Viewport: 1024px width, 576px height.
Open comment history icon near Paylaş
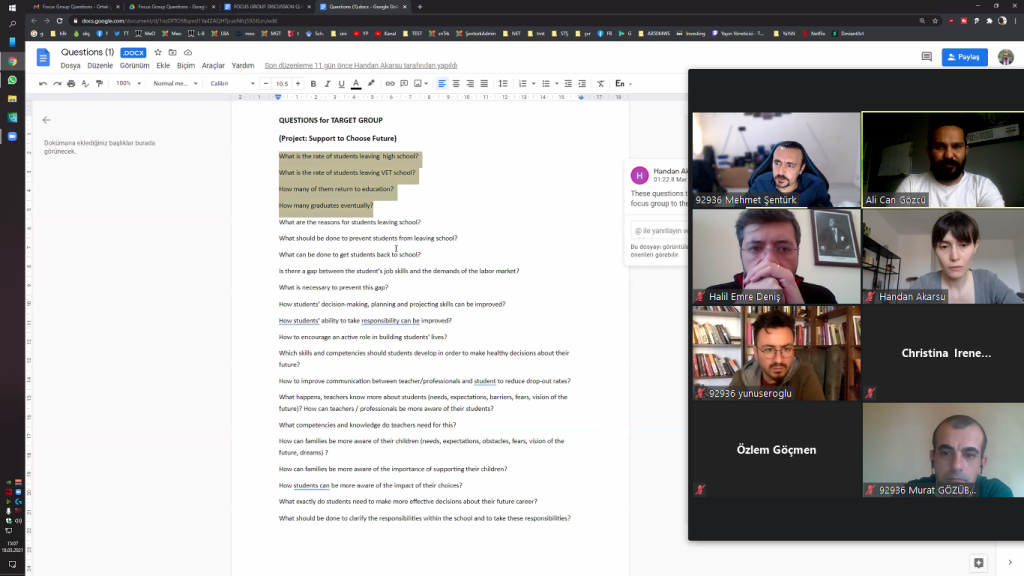coord(927,57)
